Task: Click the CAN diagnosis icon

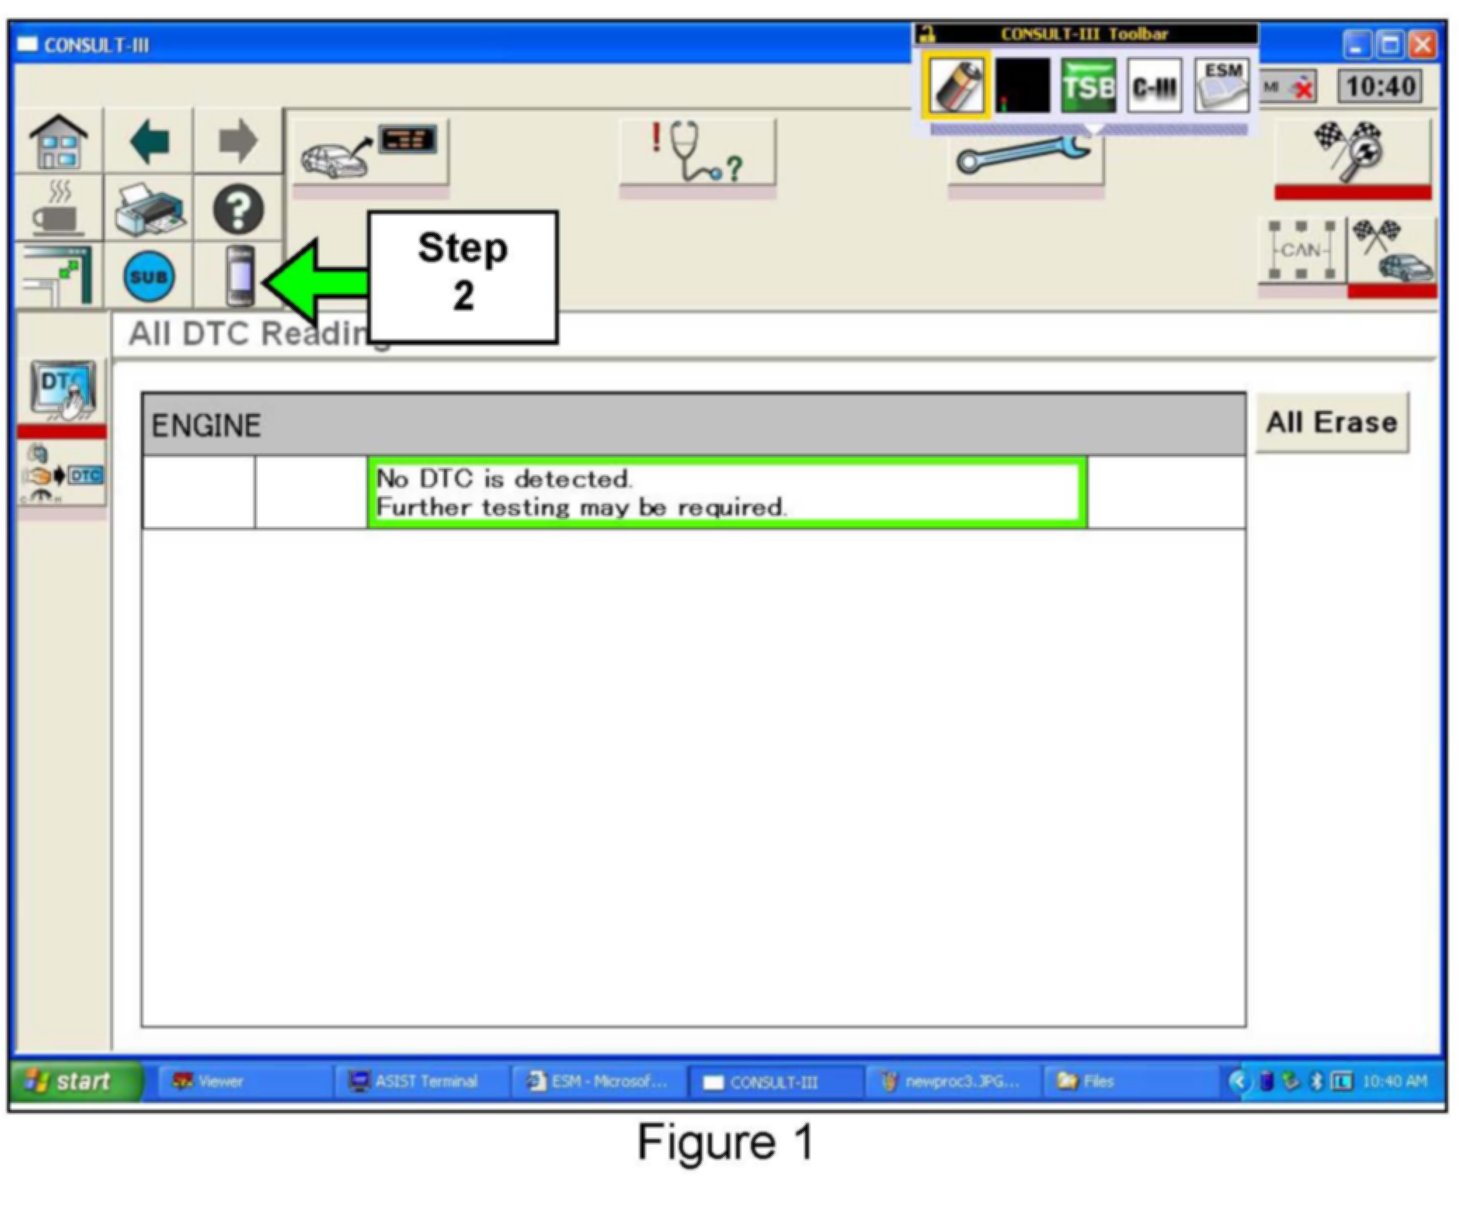Action: point(1300,251)
